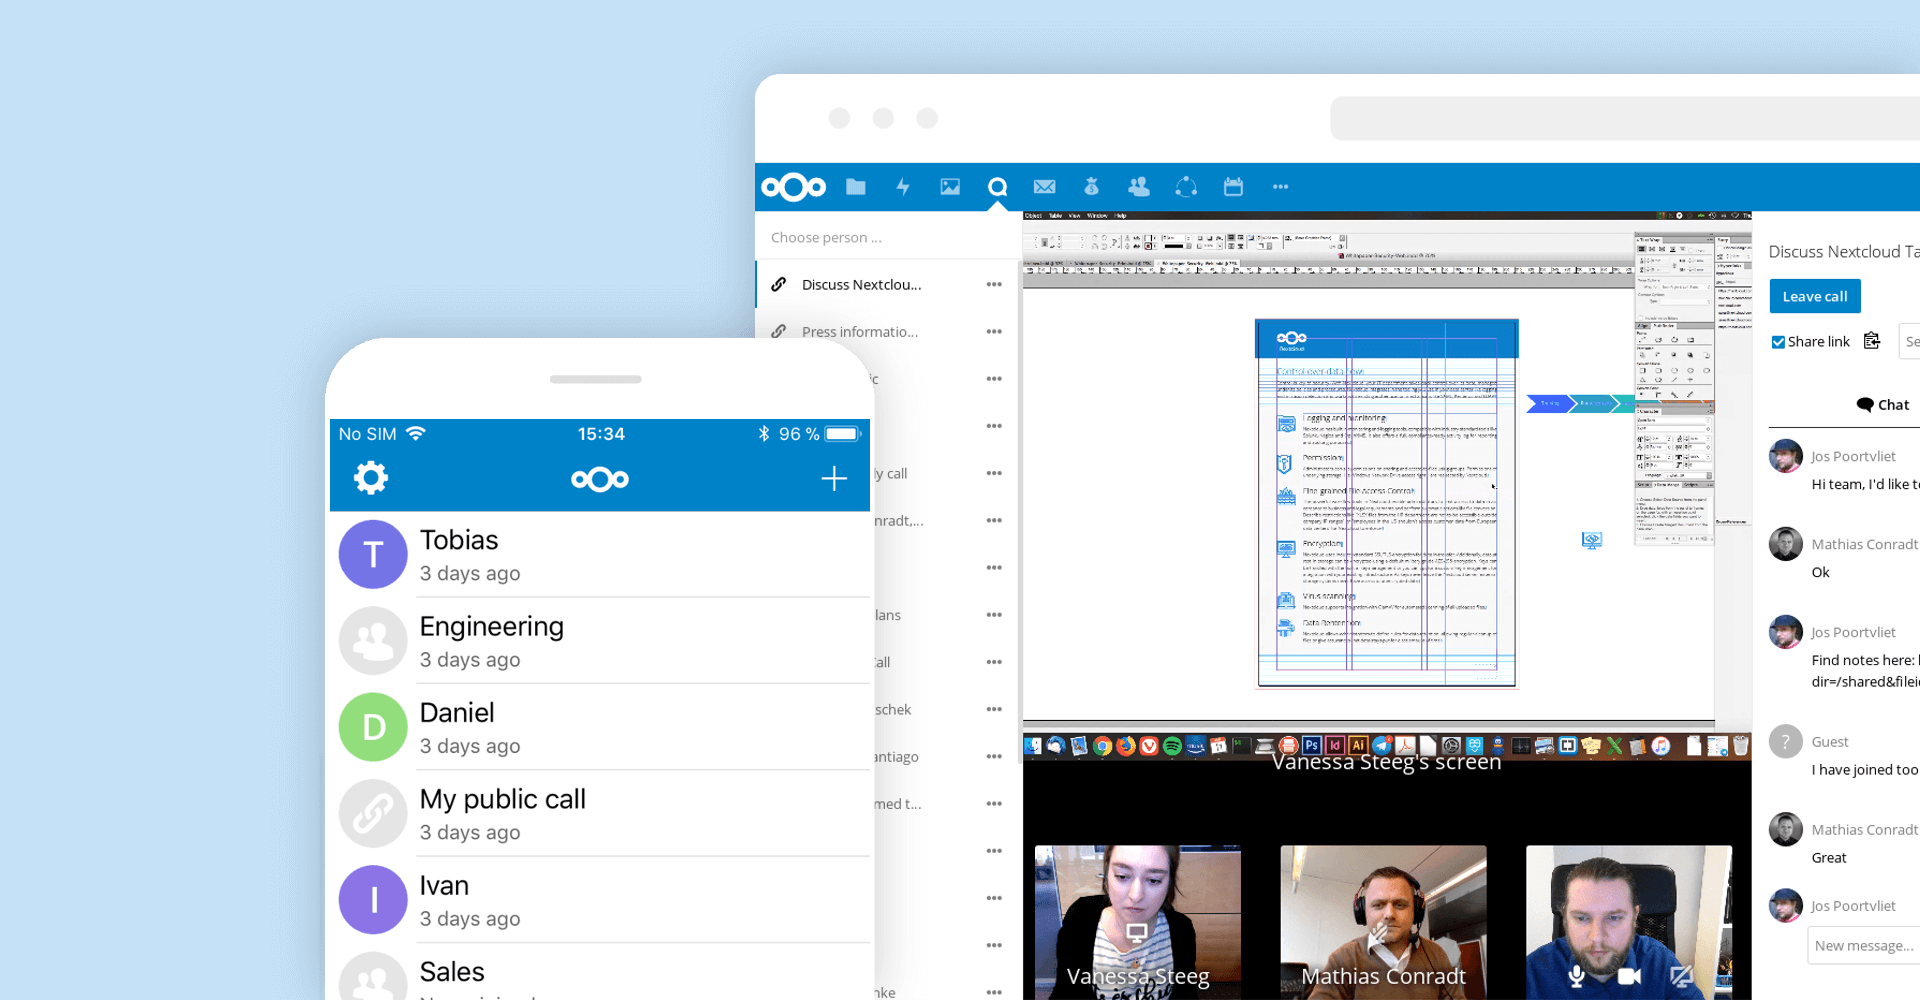Open the Mail envelope icon
This screenshot has height=1000, width=1920.
click(1045, 187)
